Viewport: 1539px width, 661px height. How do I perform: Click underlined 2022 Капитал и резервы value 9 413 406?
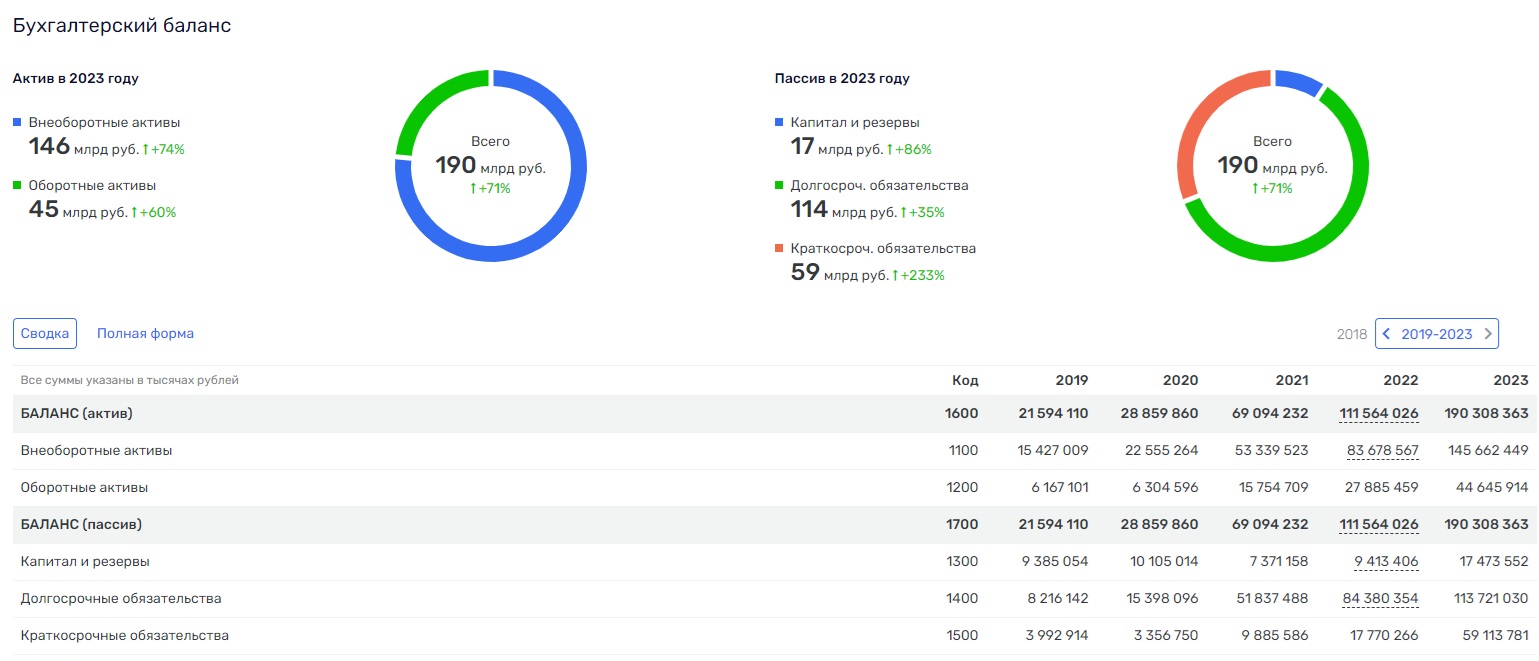pos(1386,561)
